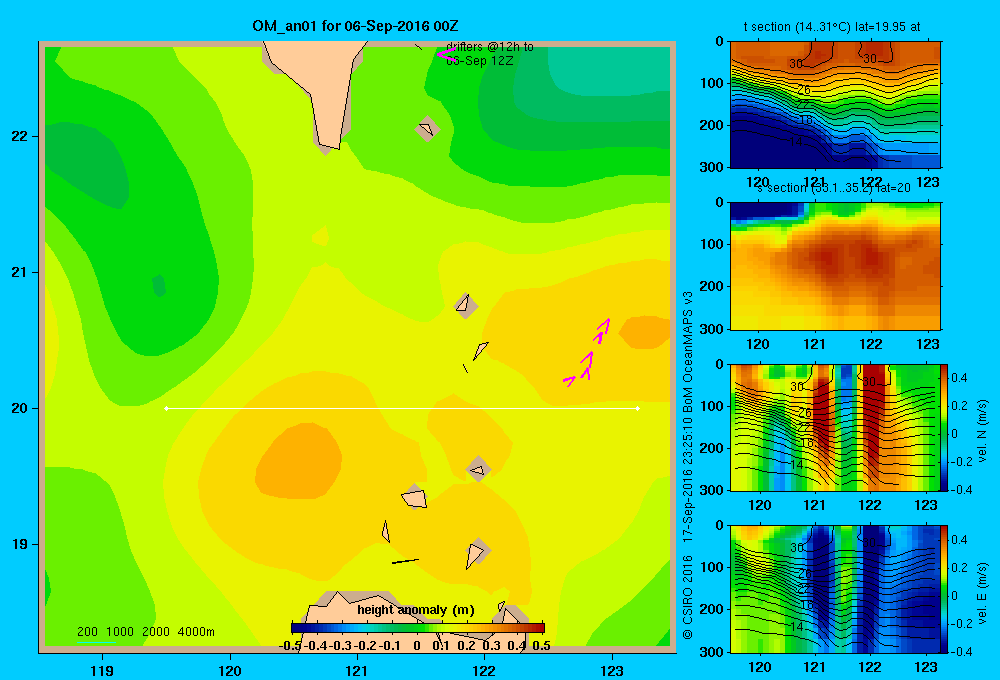Click latitude label 19 on the main map

click(x=20, y=544)
